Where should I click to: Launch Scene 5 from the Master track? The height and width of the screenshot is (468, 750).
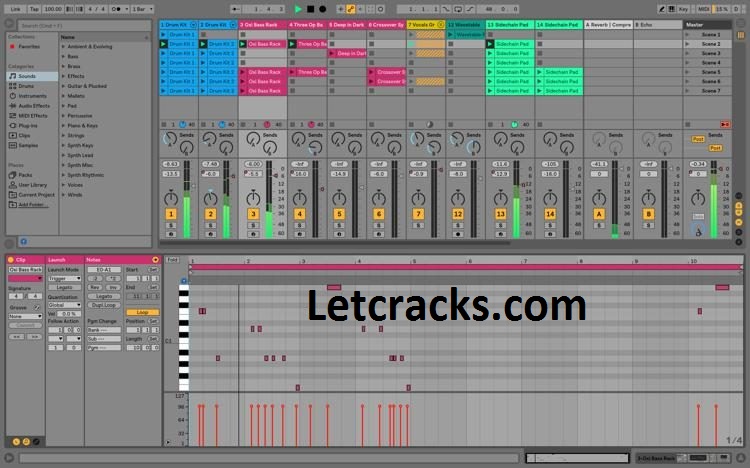click(x=687, y=72)
